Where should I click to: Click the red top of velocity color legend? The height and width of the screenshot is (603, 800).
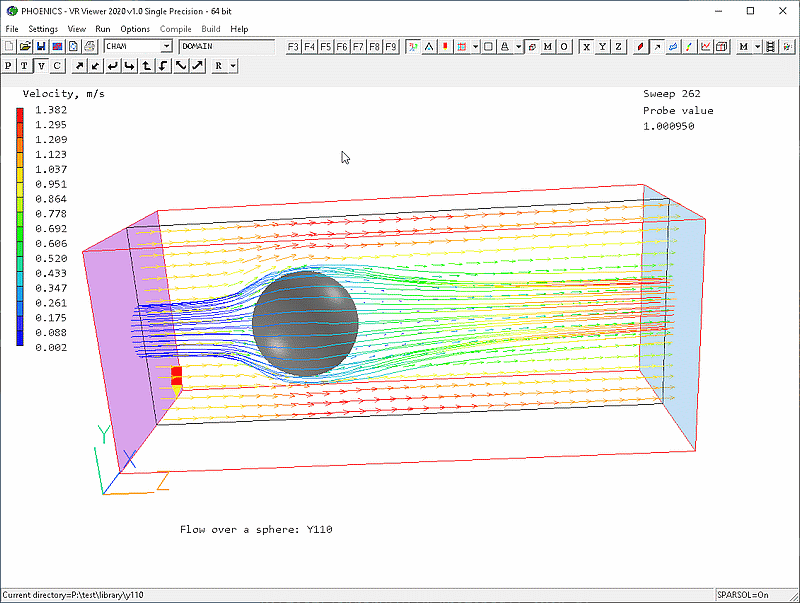[19, 112]
